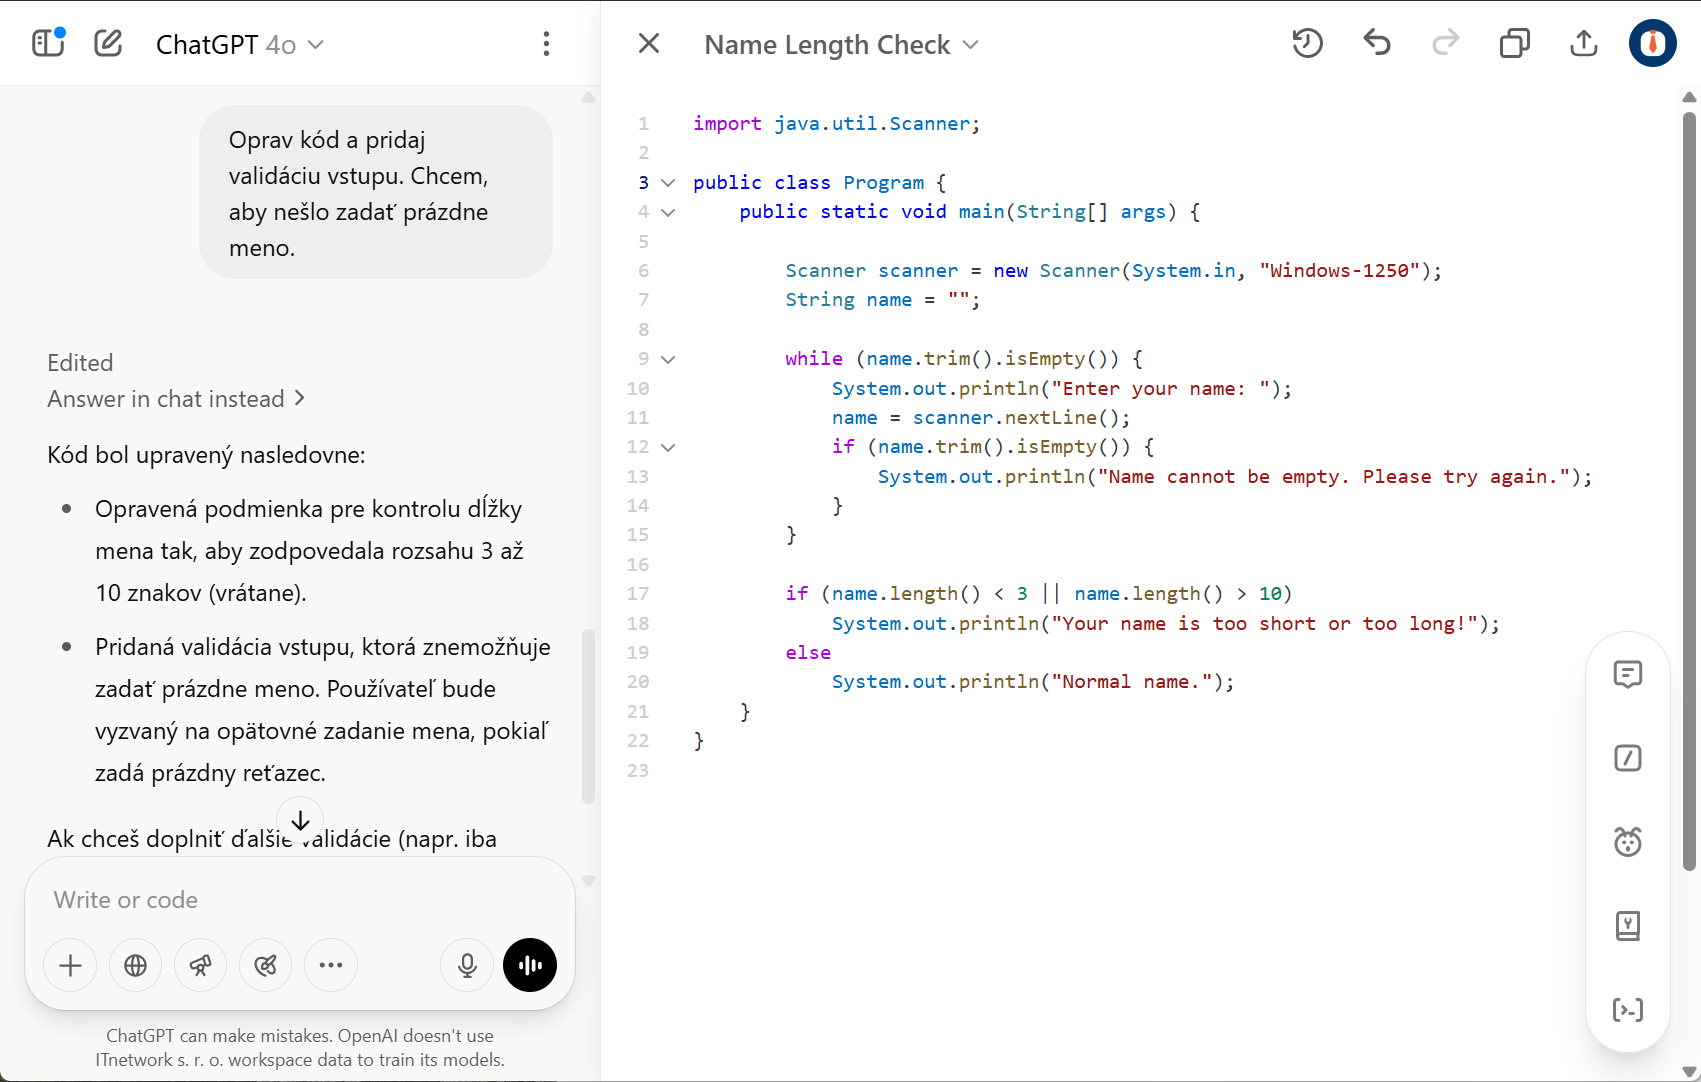Port code to another language via terminal icon
This screenshot has height=1082, width=1701.
[1628, 1010]
